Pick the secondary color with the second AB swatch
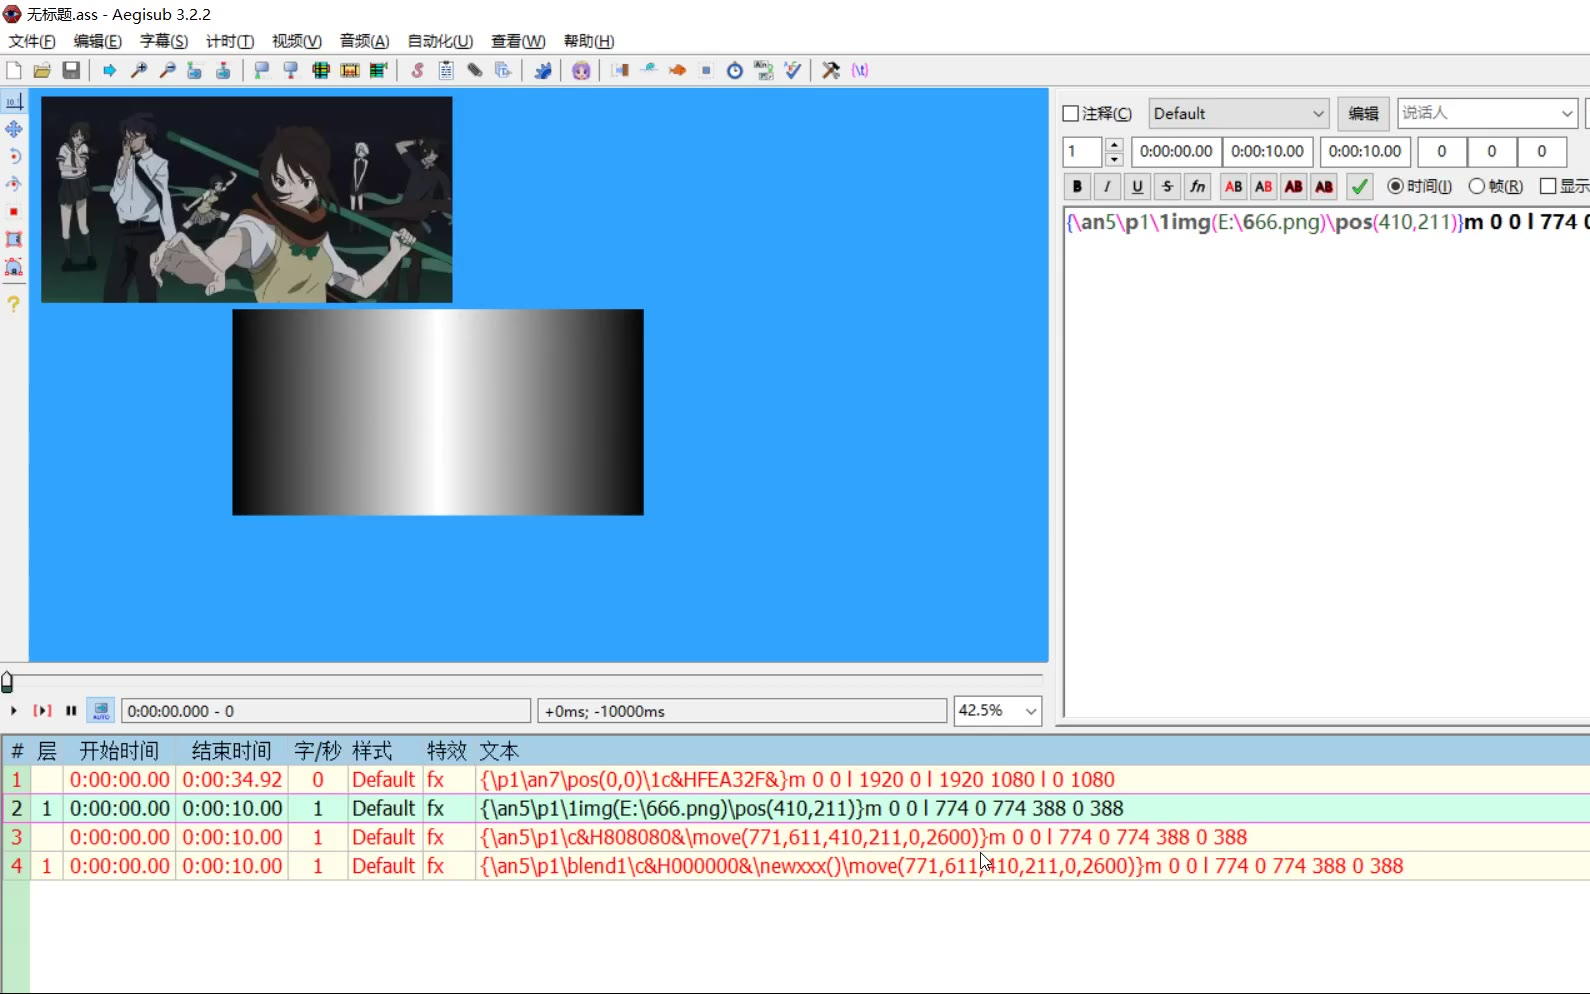Viewport: 1590px width, 994px height. coord(1264,186)
